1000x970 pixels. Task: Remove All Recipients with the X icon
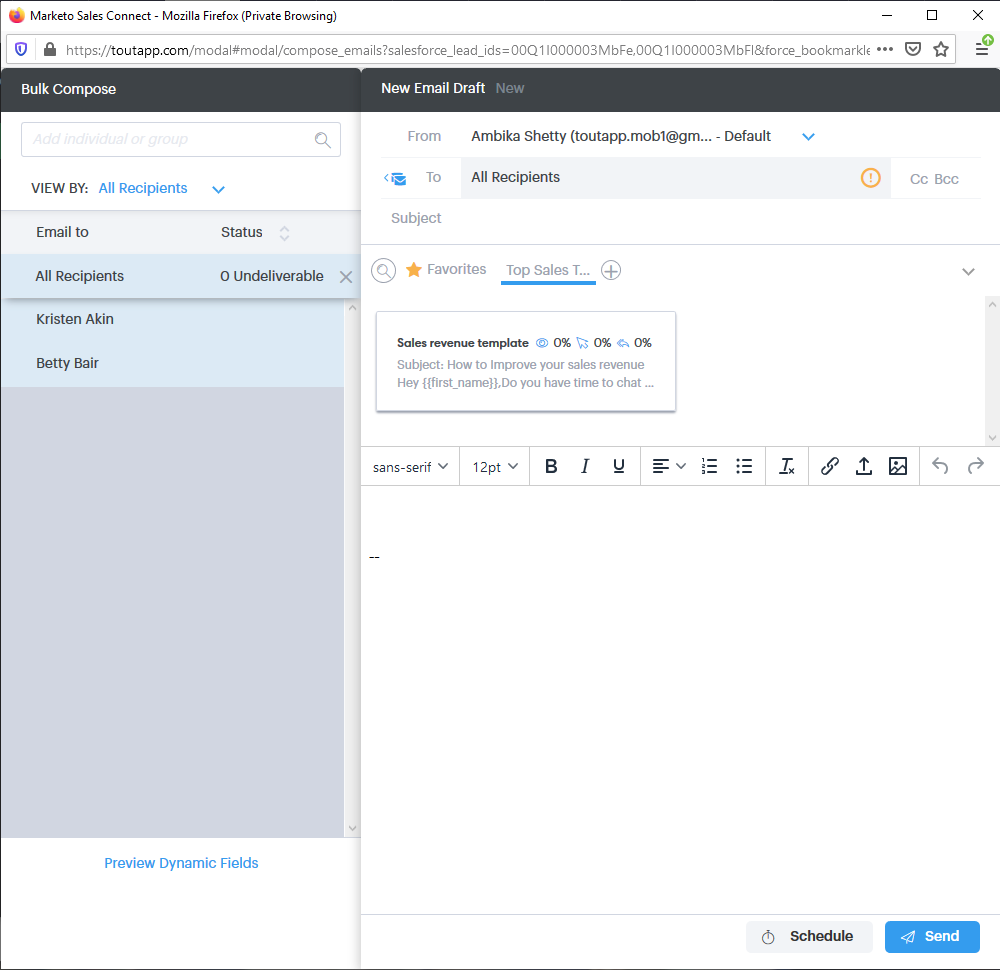(x=346, y=277)
